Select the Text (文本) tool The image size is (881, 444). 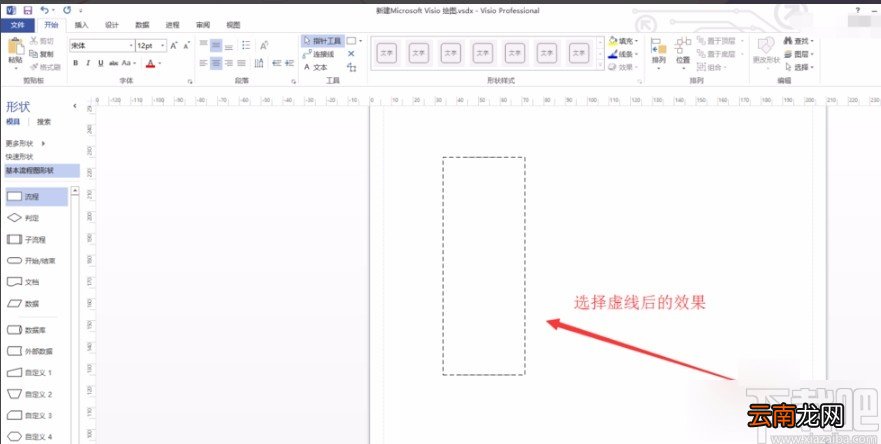tap(315, 67)
